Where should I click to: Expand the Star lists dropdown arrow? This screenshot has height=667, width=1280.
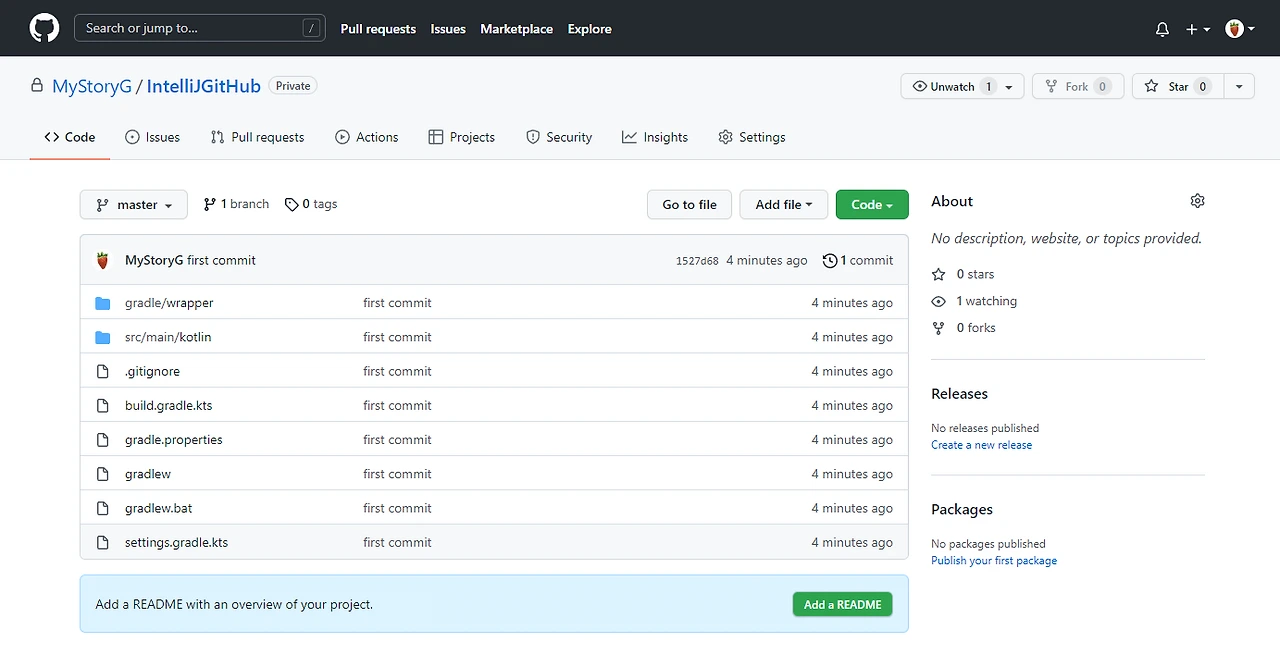coord(1239,87)
